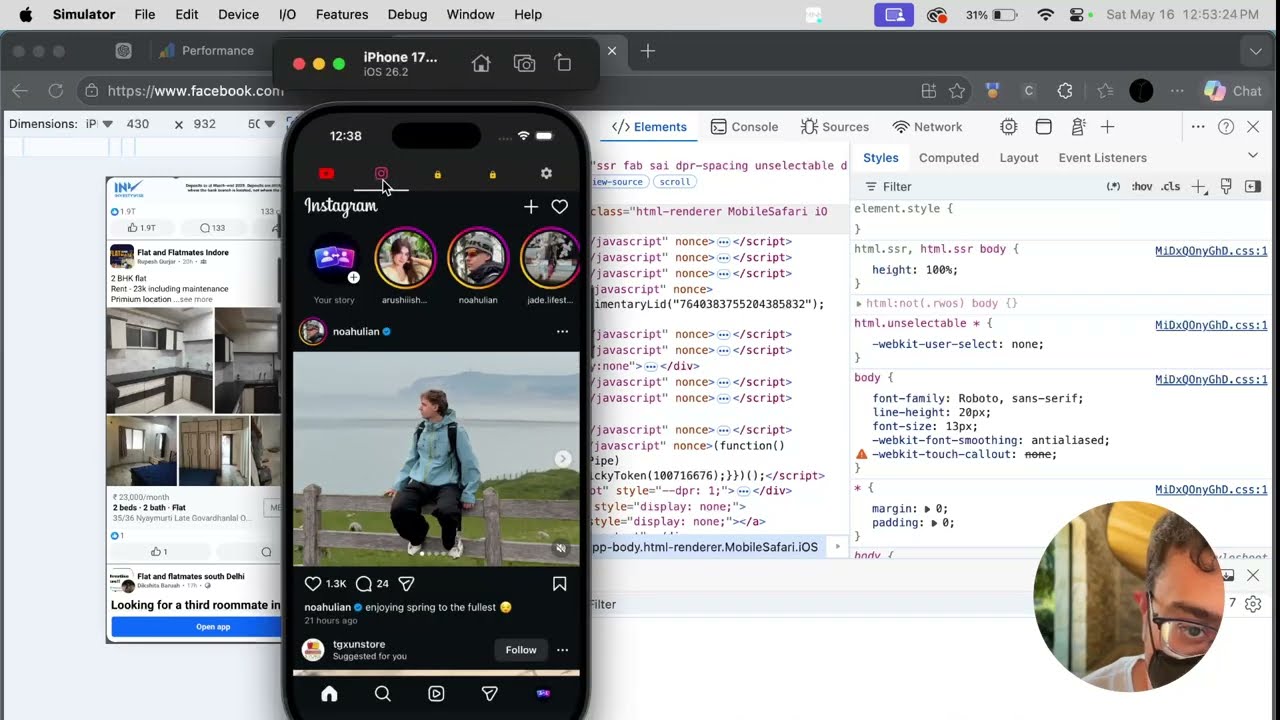Toggle the :hov element state panel
This screenshot has width=1280, height=720.
(x=1141, y=187)
